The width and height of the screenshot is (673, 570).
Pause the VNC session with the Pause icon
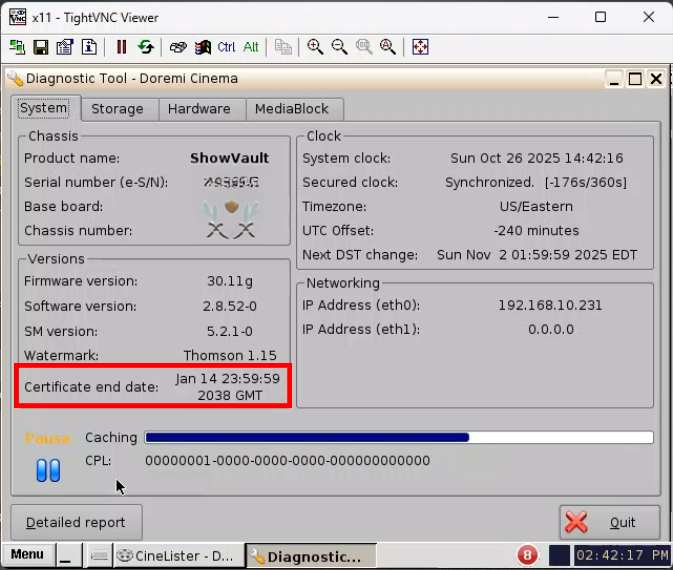coord(121,47)
